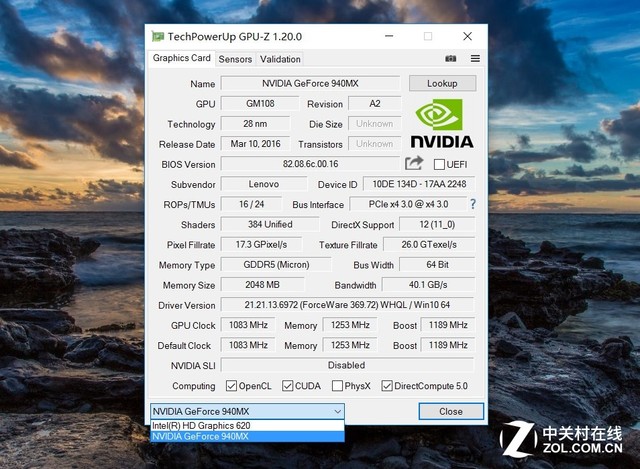Viewport: 640px width, 469px height.
Task: Click the Default Clock field 1083 MHz
Action: (x=248, y=345)
